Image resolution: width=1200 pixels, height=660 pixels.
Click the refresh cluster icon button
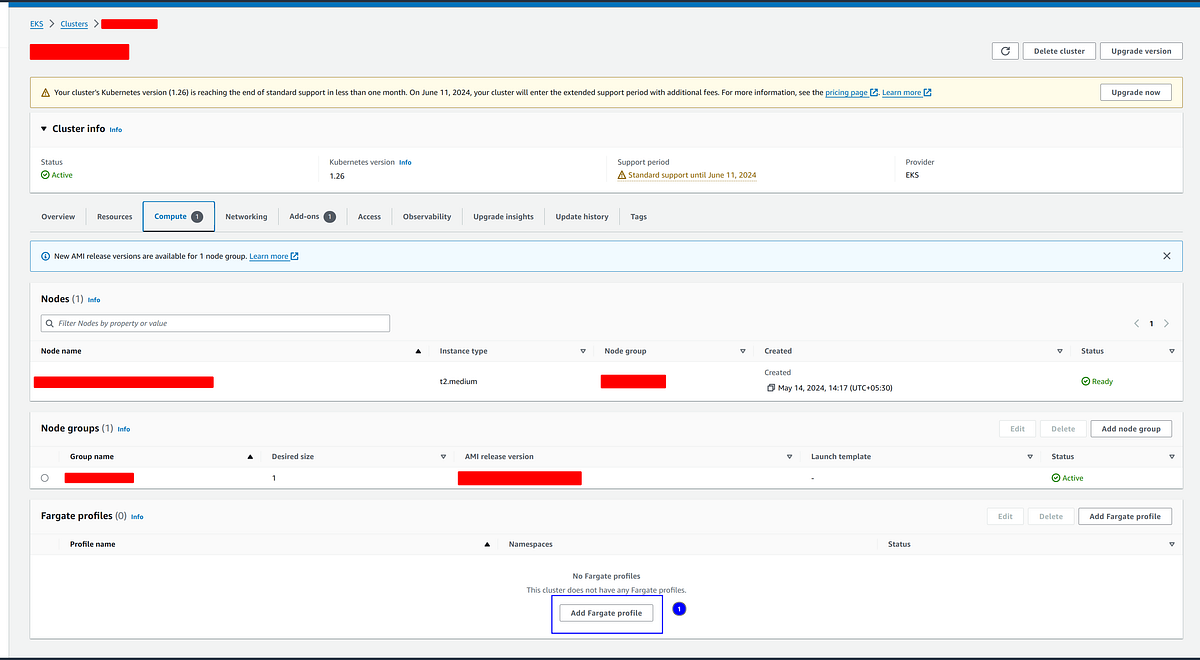tap(1004, 51)
